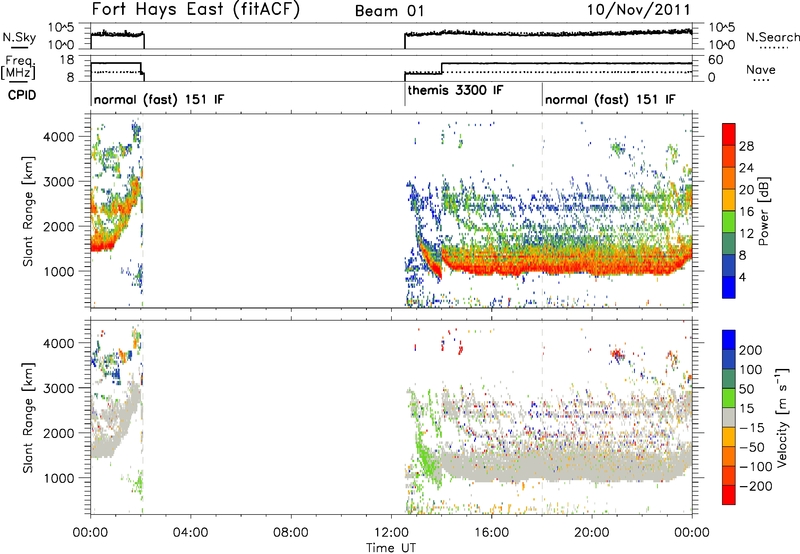Click the red power backscatter band near 16:00

[491, 264]
